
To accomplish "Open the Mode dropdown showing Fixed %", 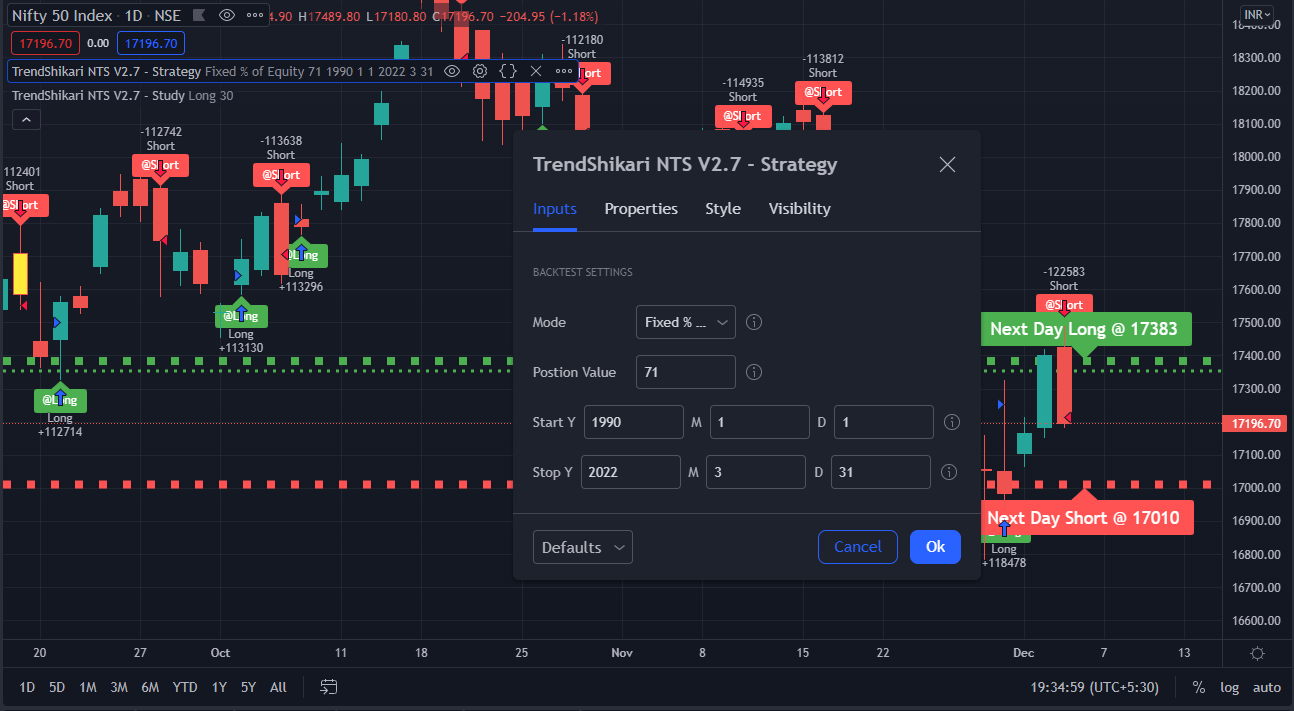I will 686,322.
